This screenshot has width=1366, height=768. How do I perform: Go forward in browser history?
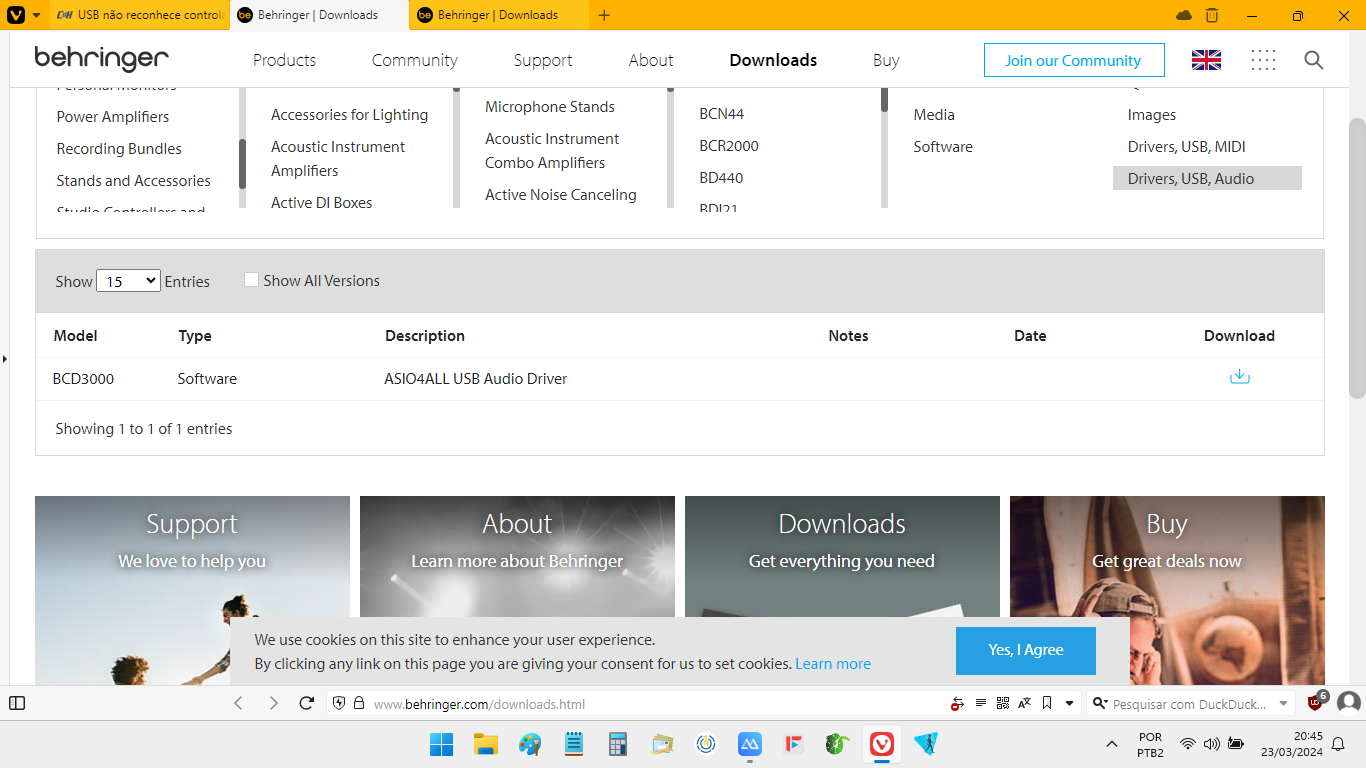[273, 703]
